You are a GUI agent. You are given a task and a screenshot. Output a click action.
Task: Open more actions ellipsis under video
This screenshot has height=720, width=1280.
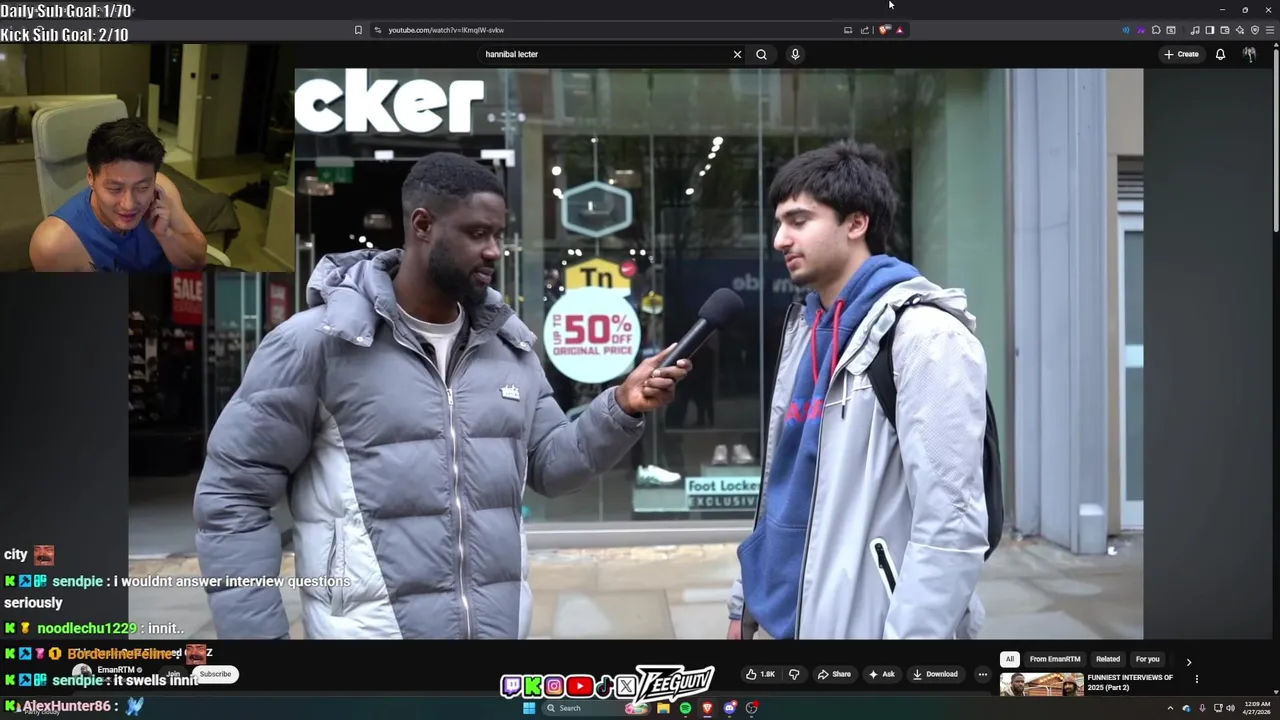tap(982, 674)
